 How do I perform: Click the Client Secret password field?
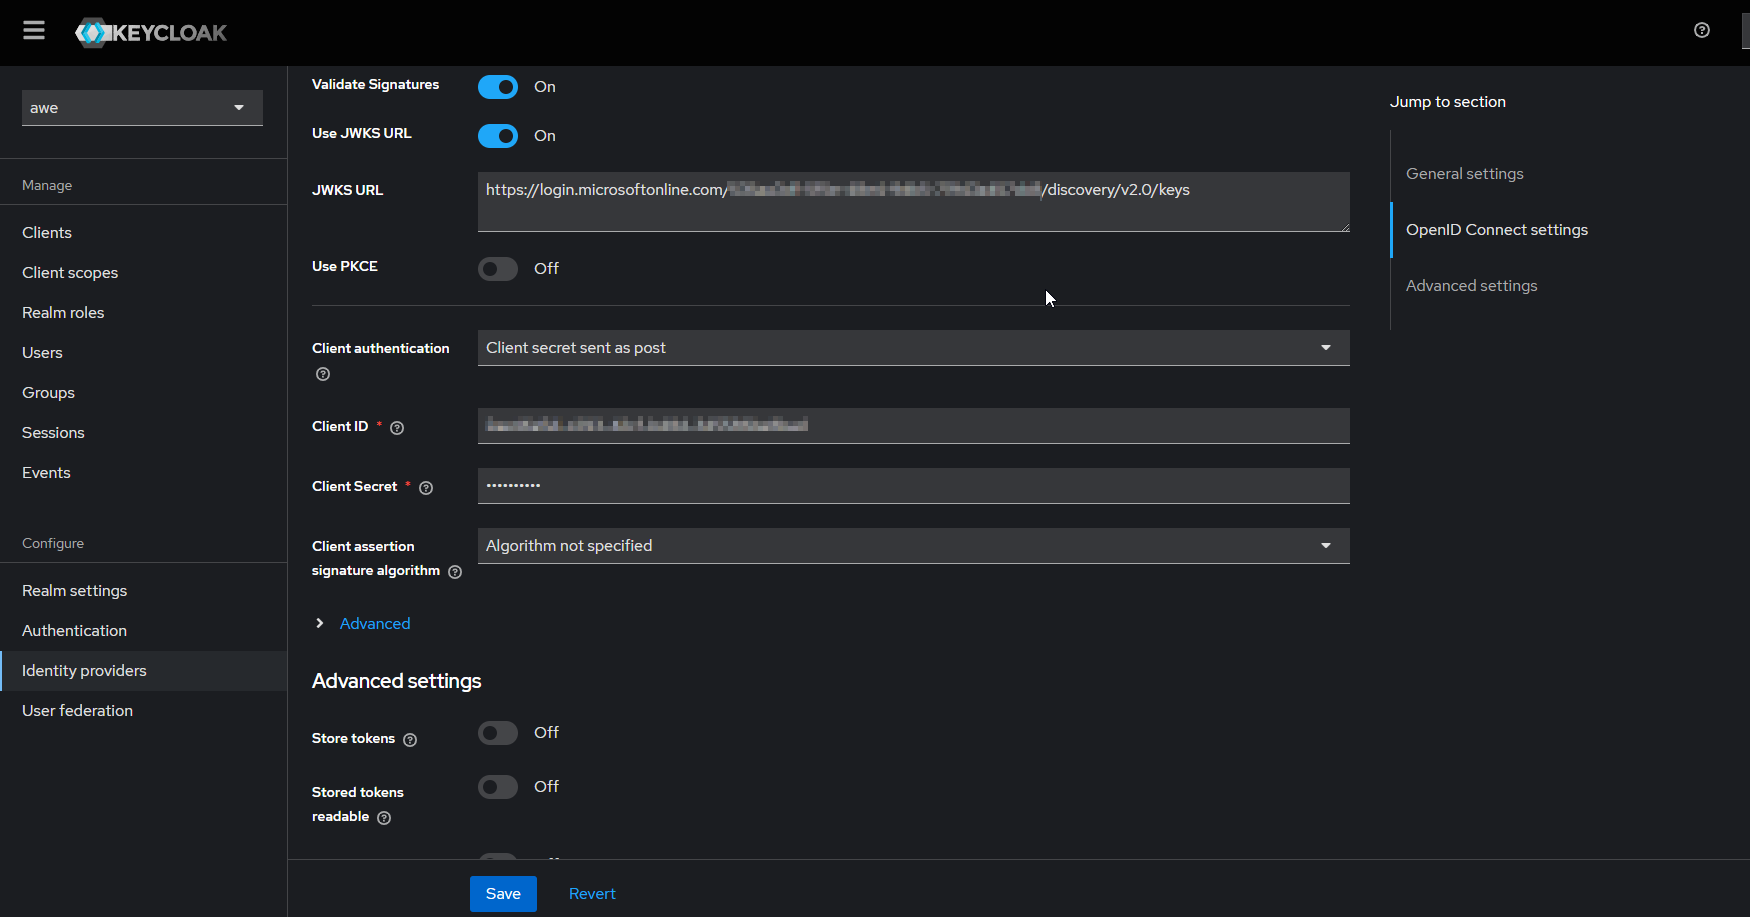914,486
